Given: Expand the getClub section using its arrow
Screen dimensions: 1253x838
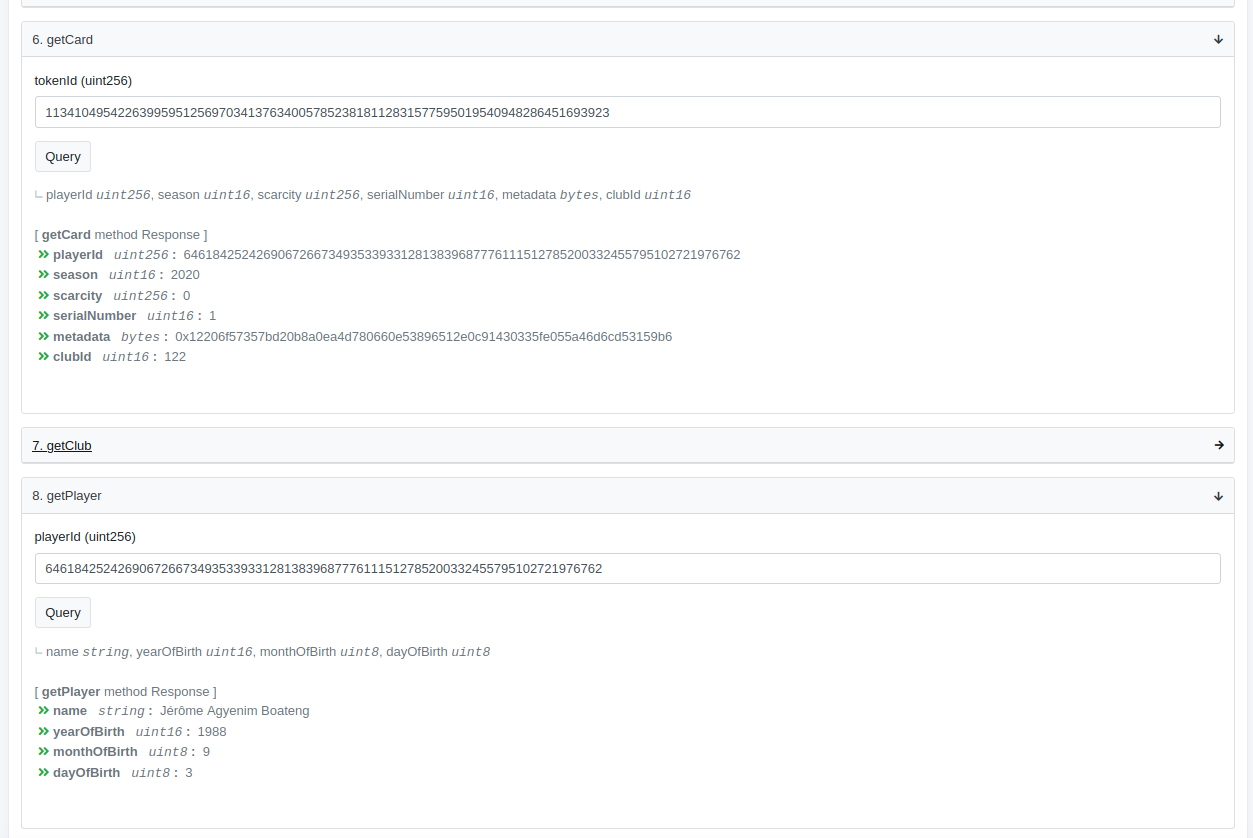Looking at the screenshot, I should (x=1218, y=446).
